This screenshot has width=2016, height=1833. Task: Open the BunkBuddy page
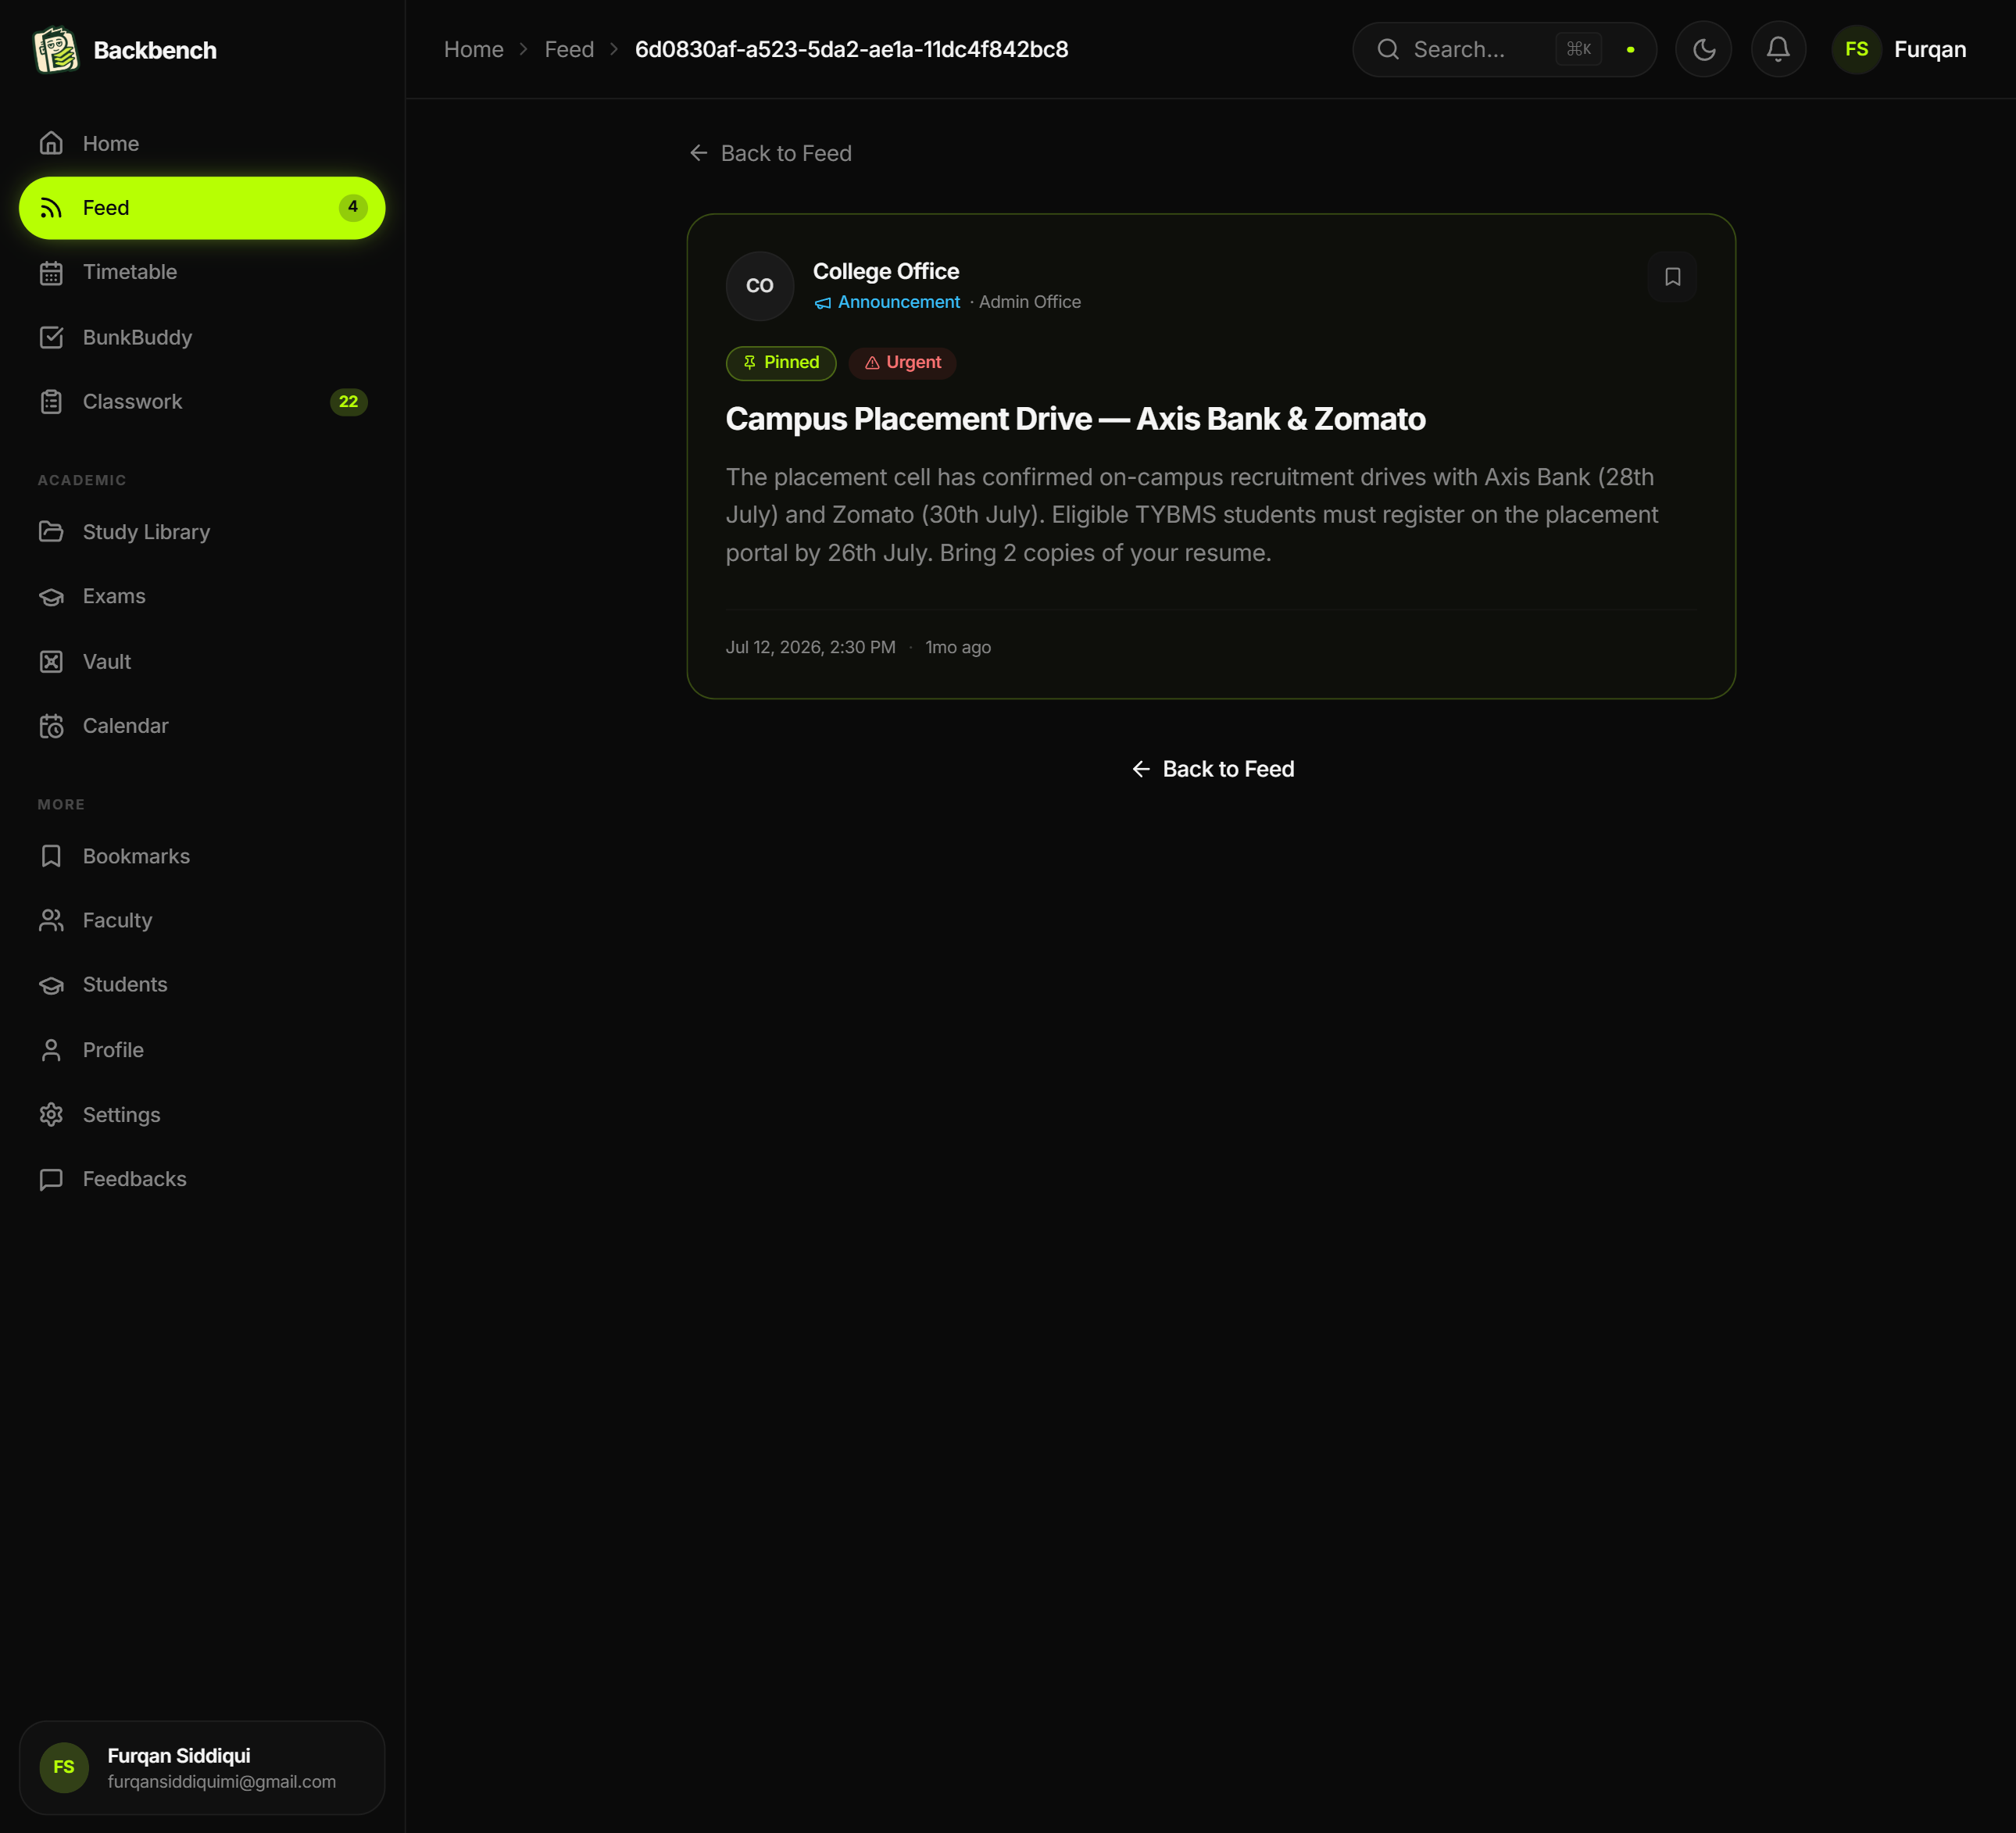click(202, 337)
